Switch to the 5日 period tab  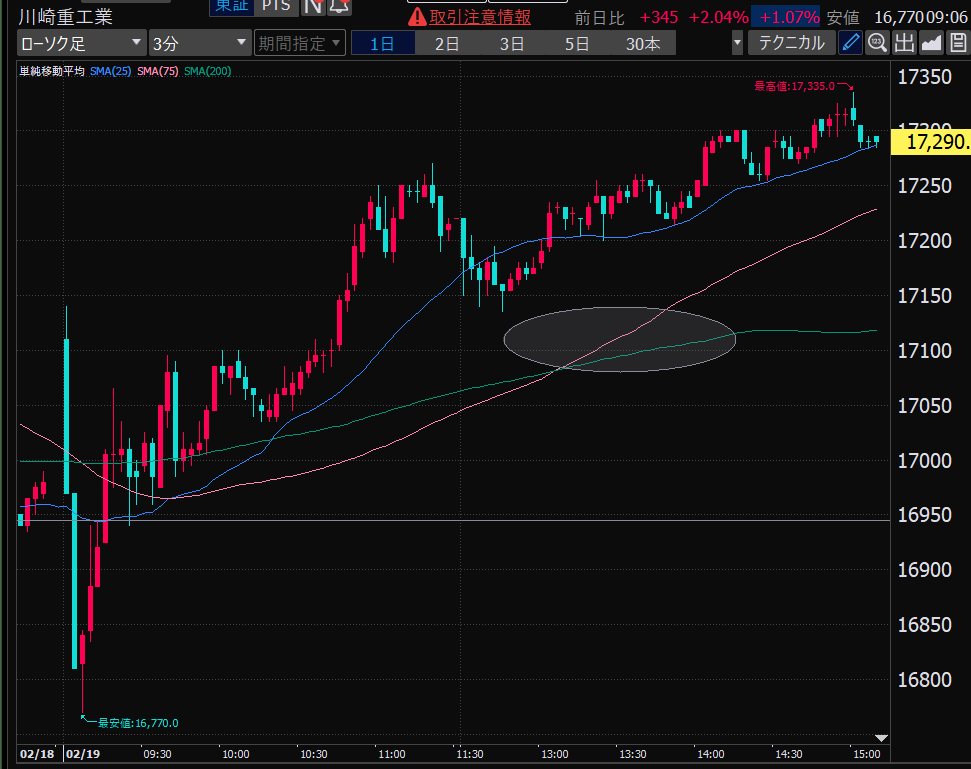click(577, 43)
